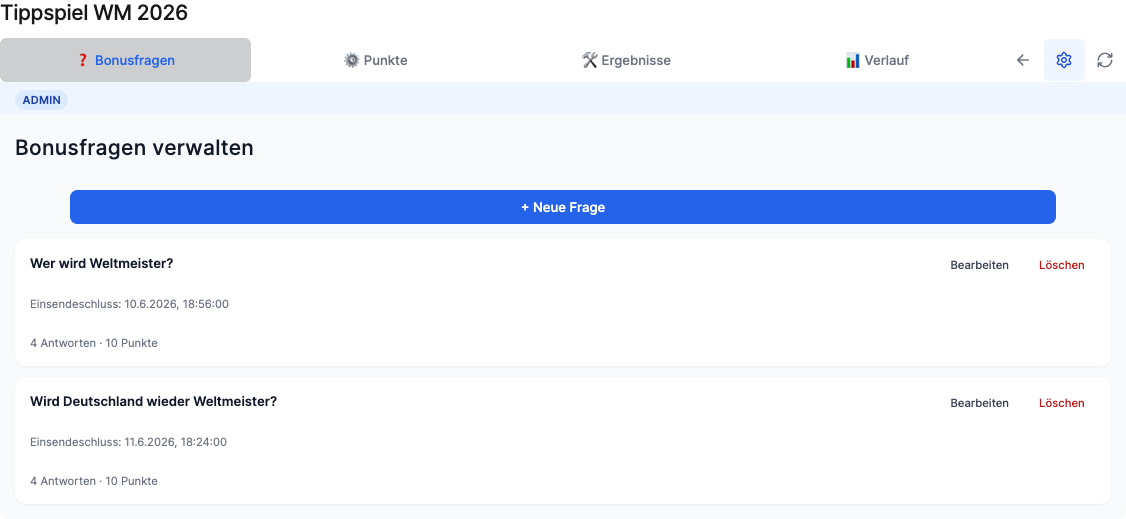Select the Verlauf tab

coord(877,60)
